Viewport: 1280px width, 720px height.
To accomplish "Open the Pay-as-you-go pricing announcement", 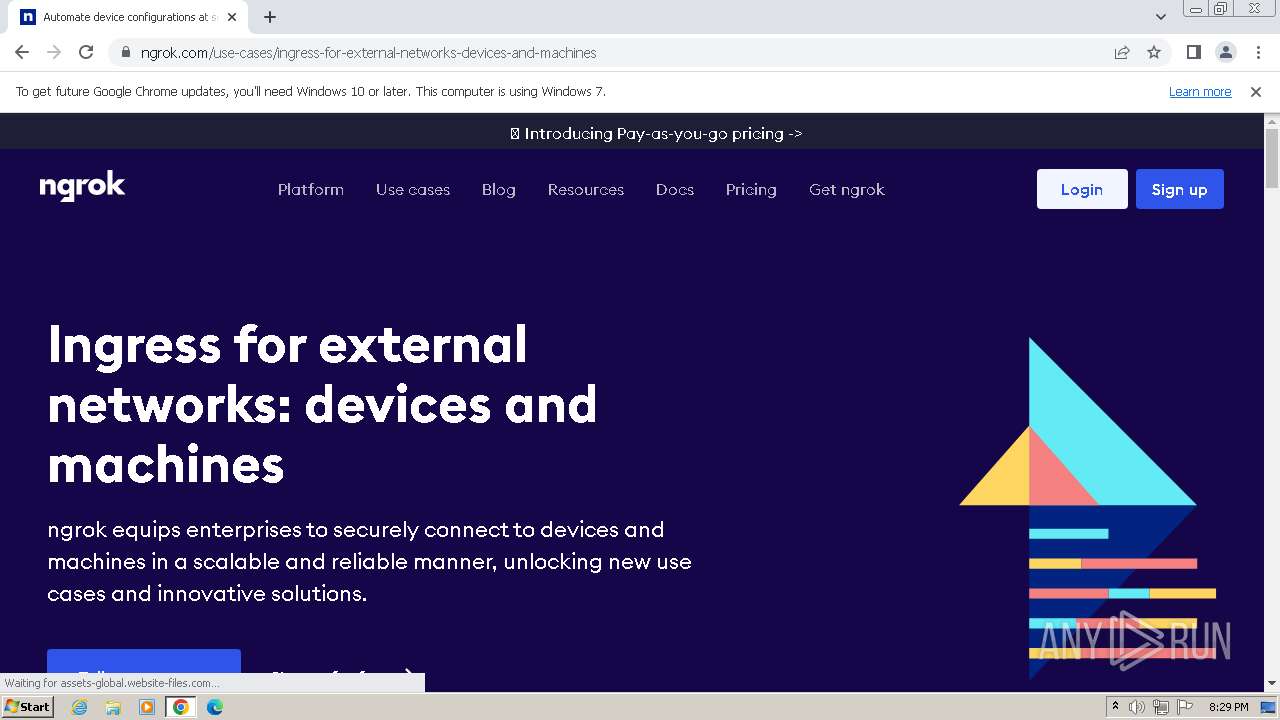I will point(656,133).
